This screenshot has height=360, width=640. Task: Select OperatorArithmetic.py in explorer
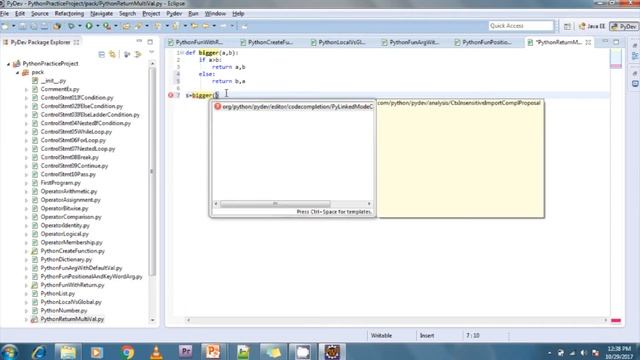[69, 191]
